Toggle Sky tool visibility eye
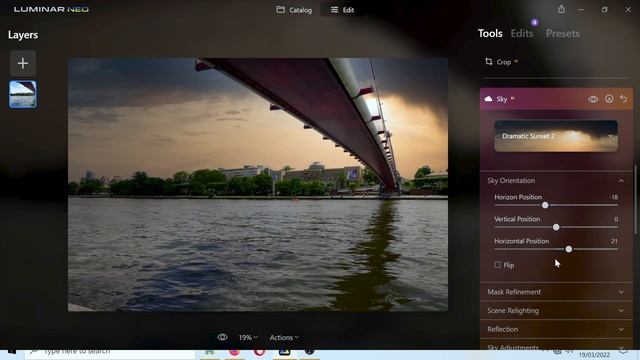Screen dimensions: 640x360 point(593,99)
